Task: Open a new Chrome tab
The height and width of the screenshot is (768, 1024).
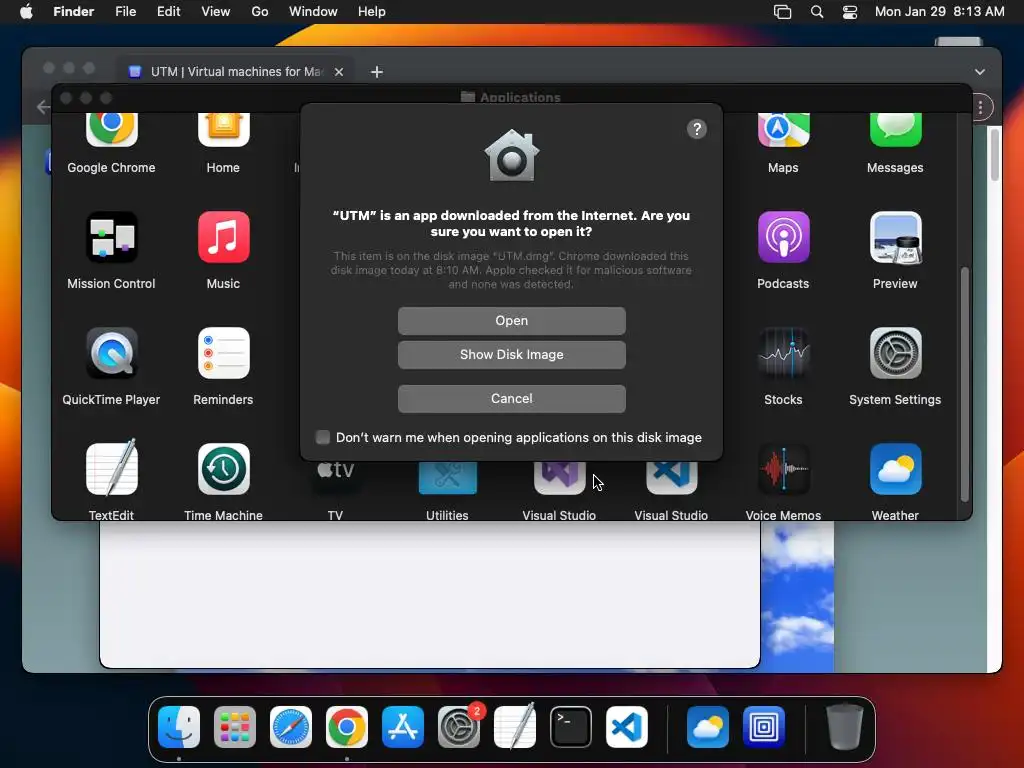Action: pos(377,72)
